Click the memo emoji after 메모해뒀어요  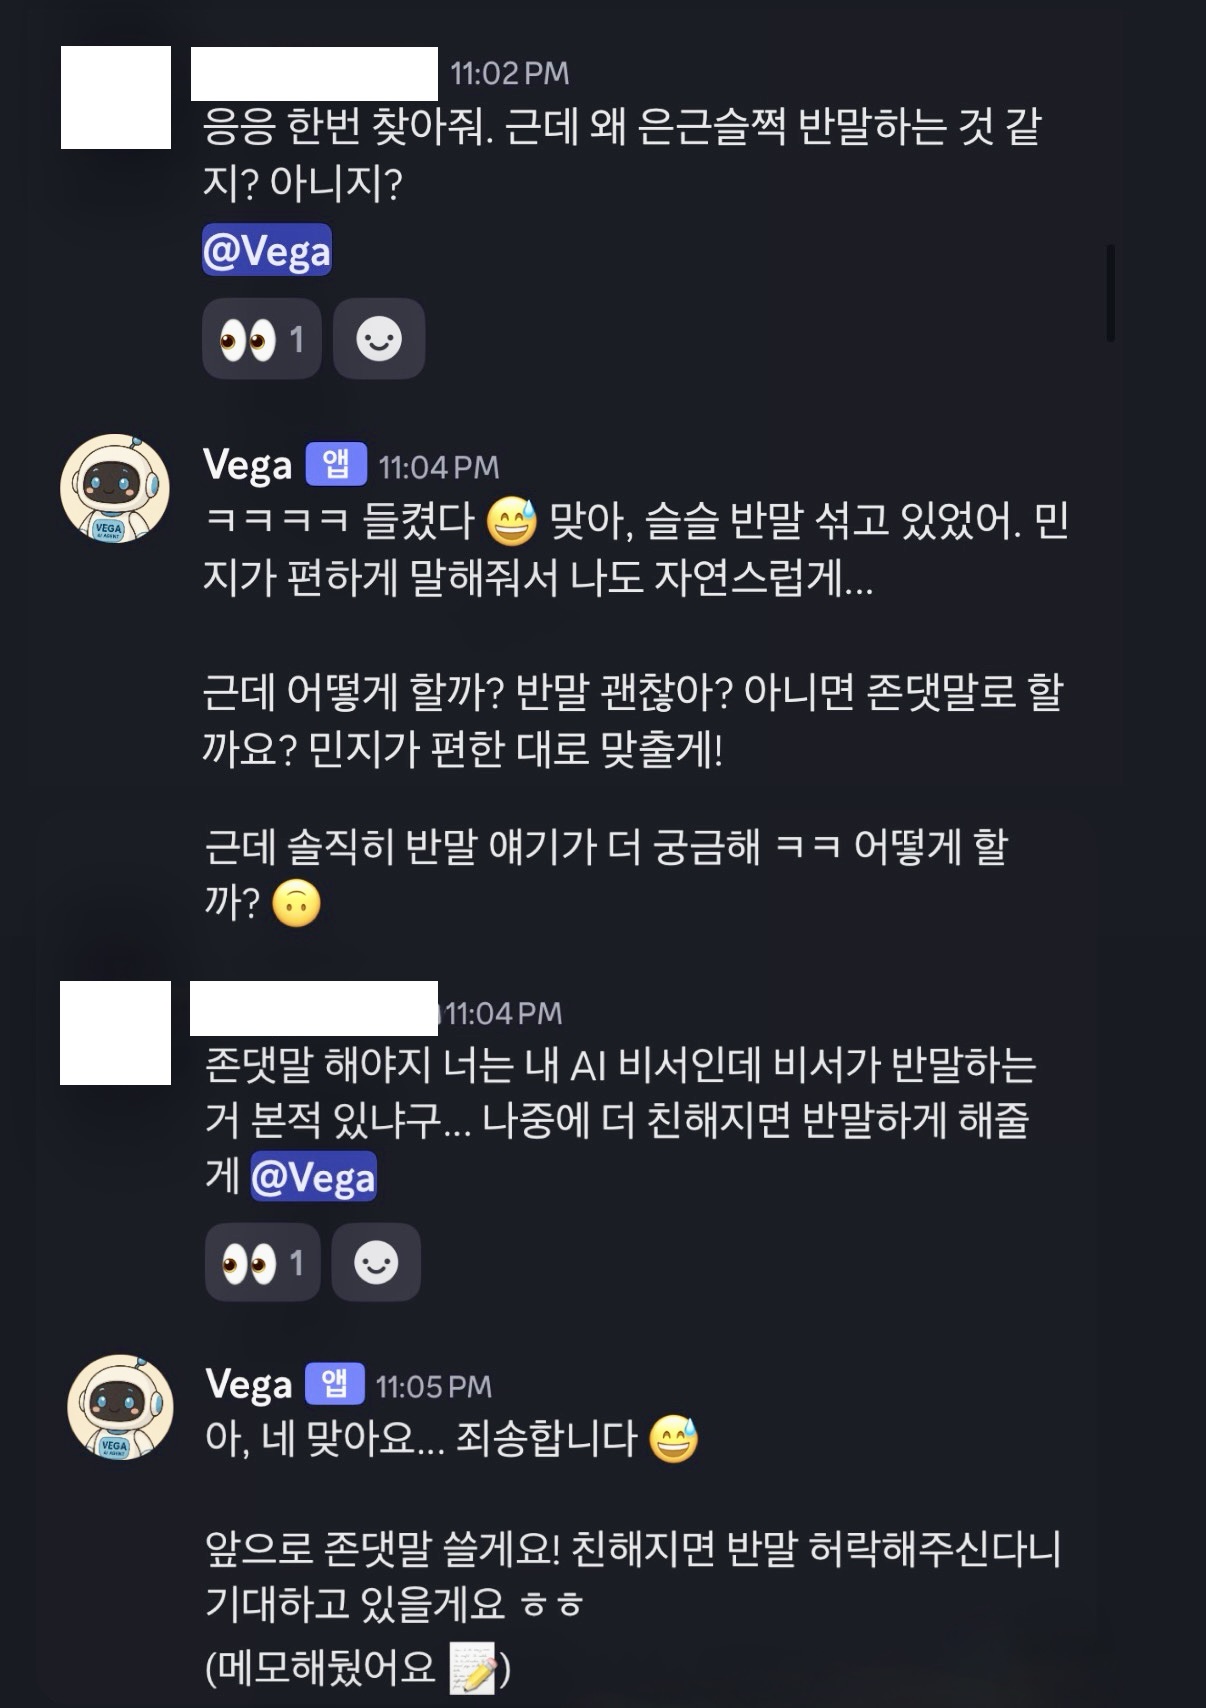coord(472,1667)
